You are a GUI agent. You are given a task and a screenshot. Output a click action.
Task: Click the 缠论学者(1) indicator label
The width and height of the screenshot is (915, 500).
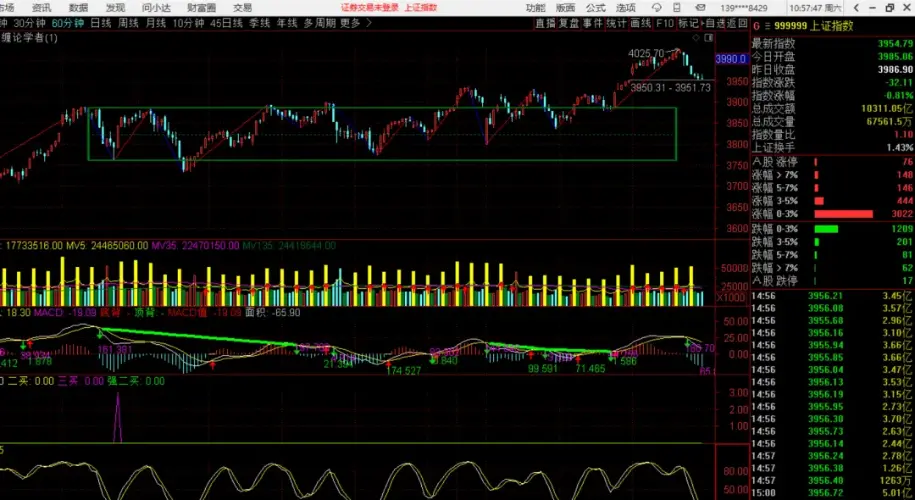[x=30, y=38]
